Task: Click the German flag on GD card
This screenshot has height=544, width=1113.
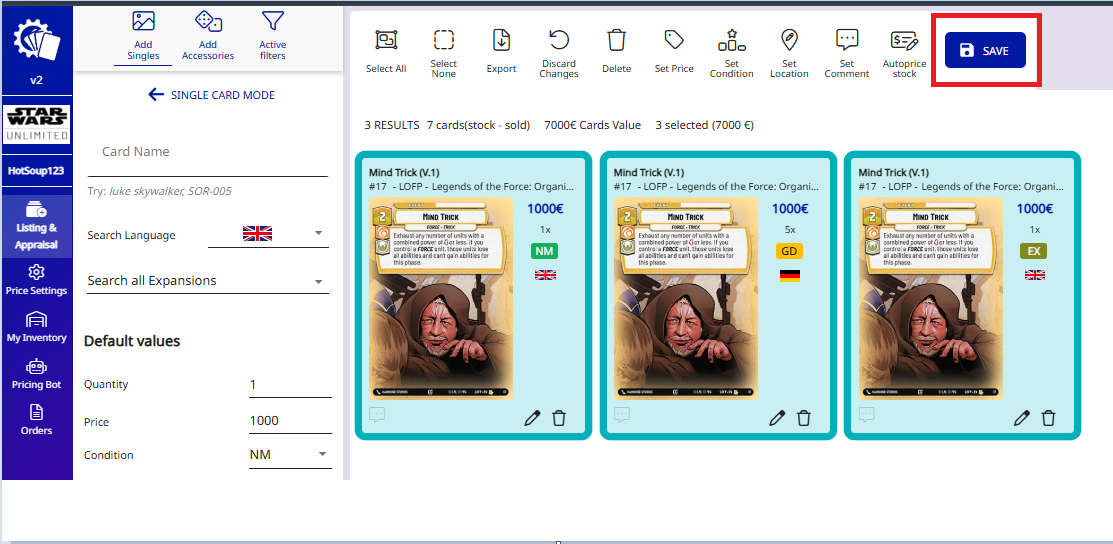Action: pos(790,276)
